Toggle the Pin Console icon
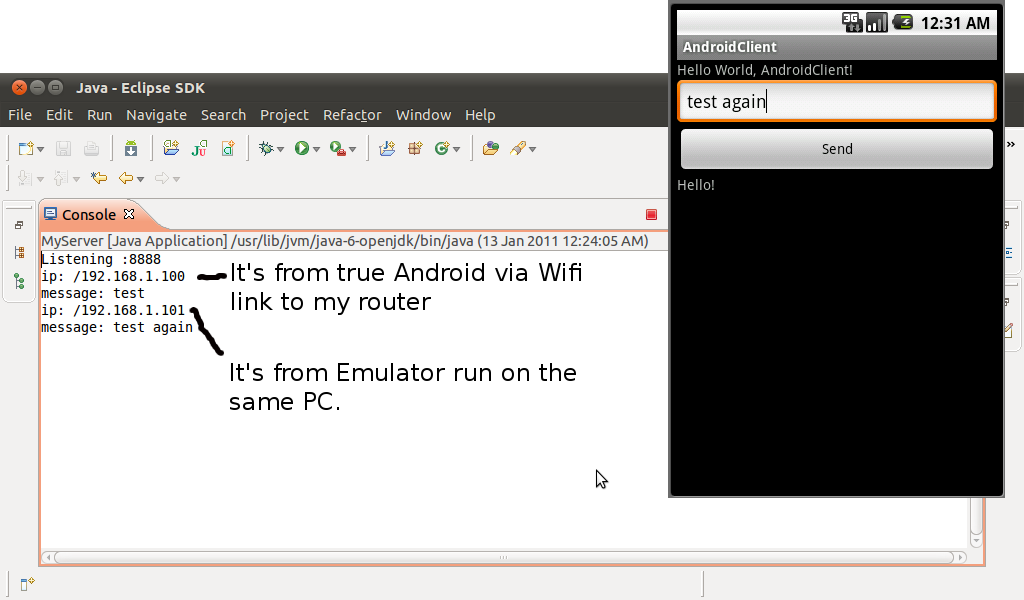 click(x=18, y=224)
